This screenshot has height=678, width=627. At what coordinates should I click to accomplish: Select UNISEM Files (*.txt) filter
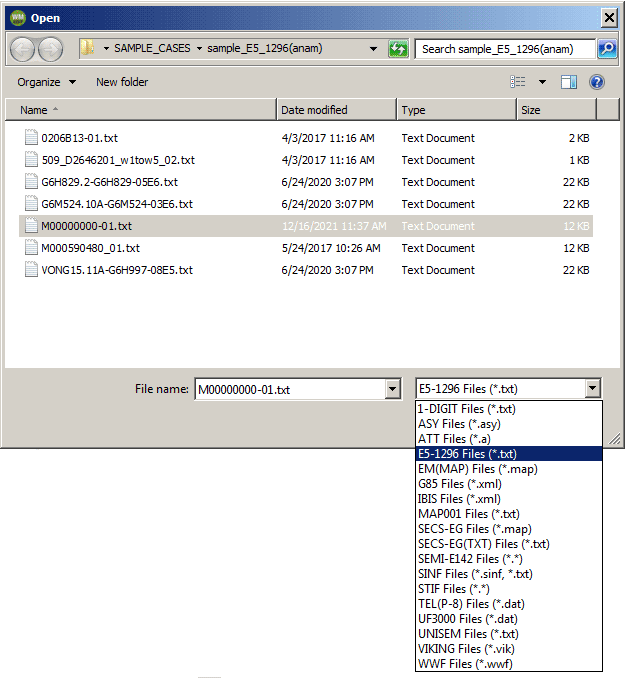pyautogui.click(x=509, y=633)
